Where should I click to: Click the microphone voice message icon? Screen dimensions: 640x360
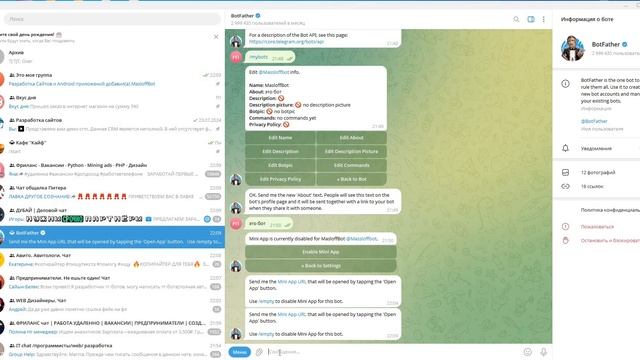point(544,352)
